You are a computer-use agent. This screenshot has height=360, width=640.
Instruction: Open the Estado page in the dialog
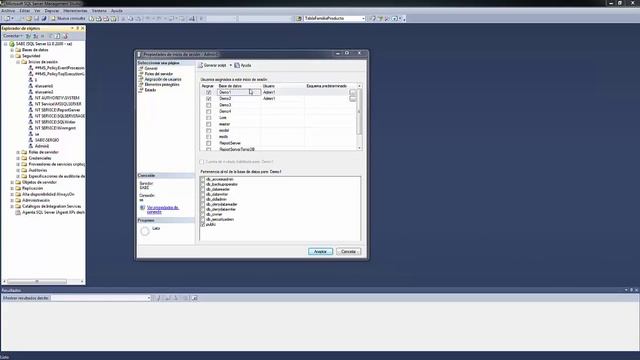click(150, 90)
